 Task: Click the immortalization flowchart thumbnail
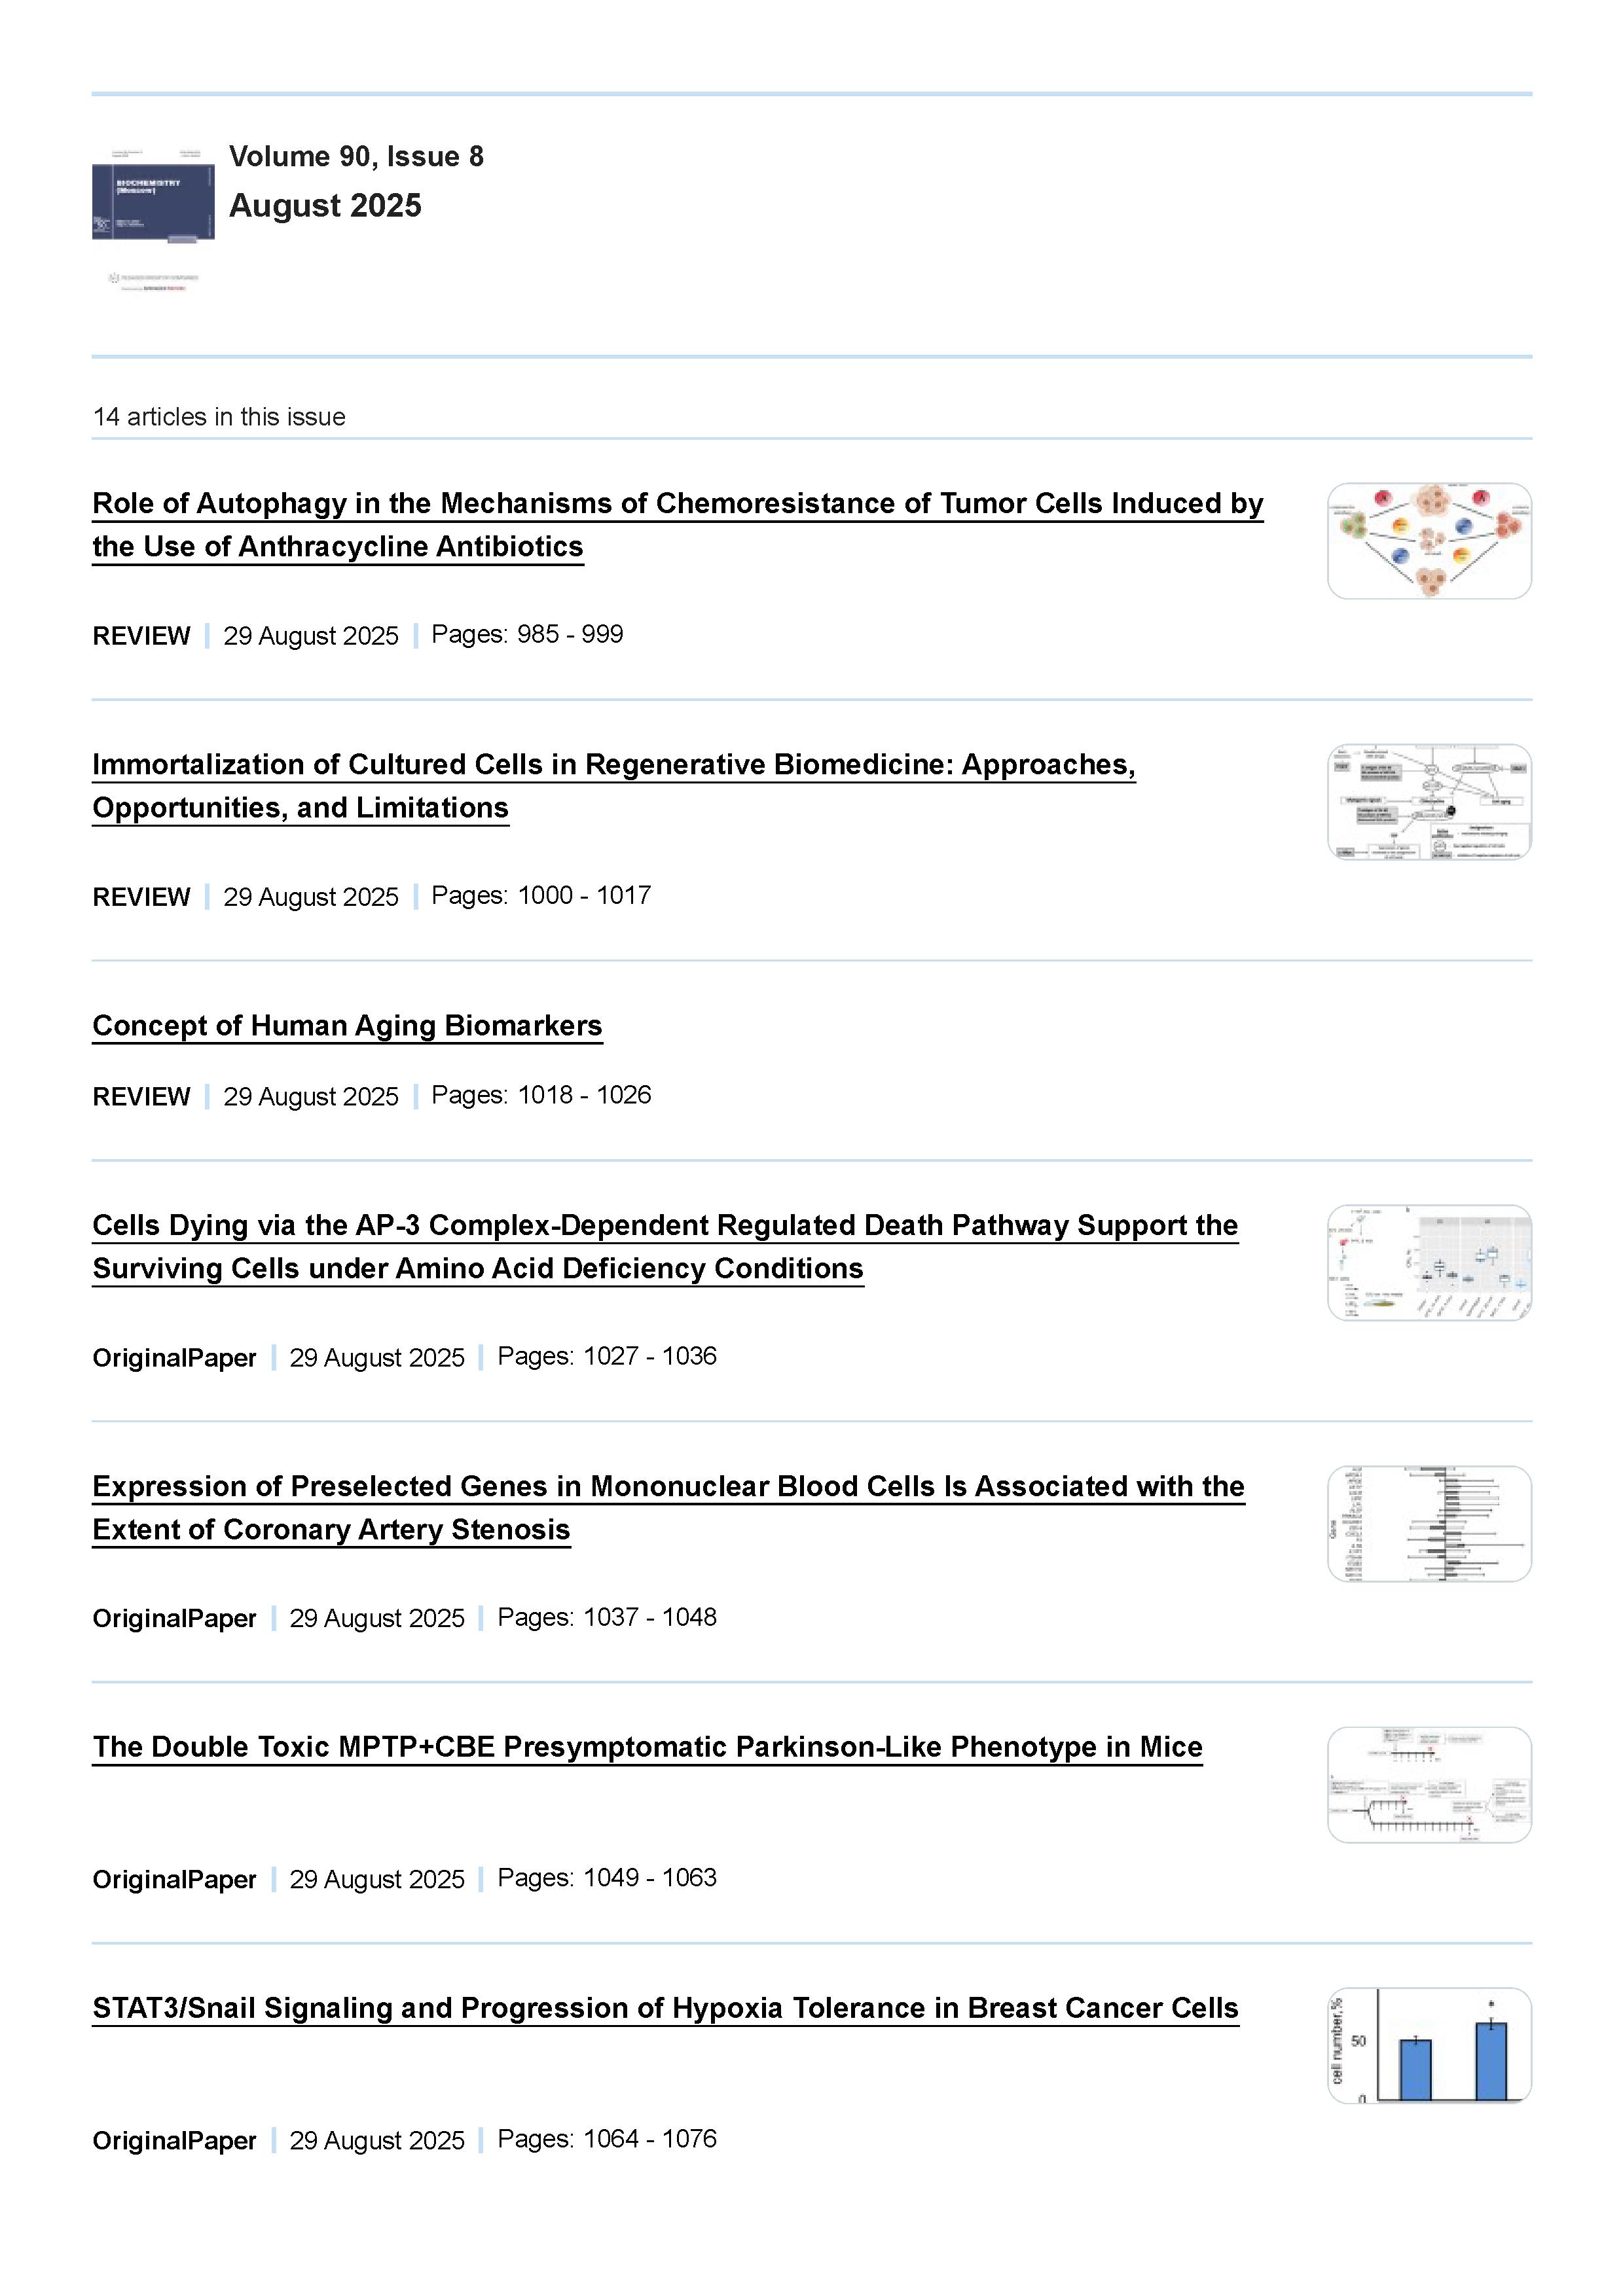(1429, 802)
